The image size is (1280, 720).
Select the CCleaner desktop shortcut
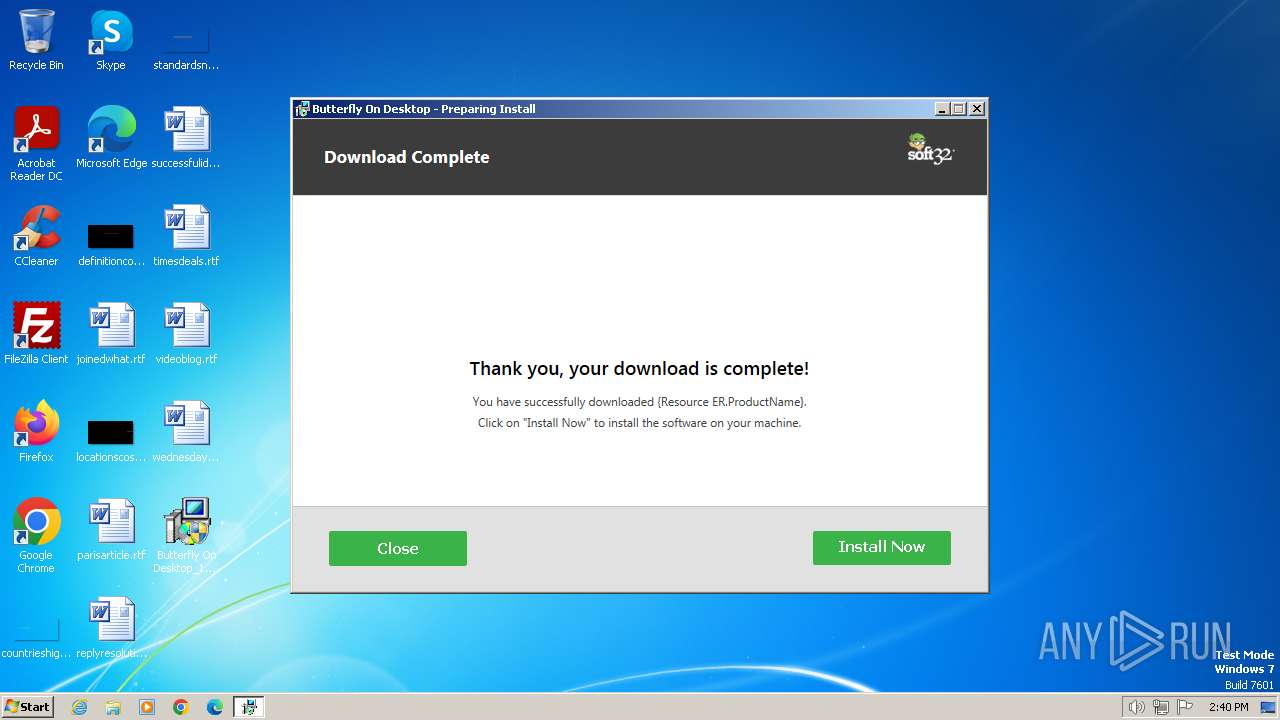point(36,236)
